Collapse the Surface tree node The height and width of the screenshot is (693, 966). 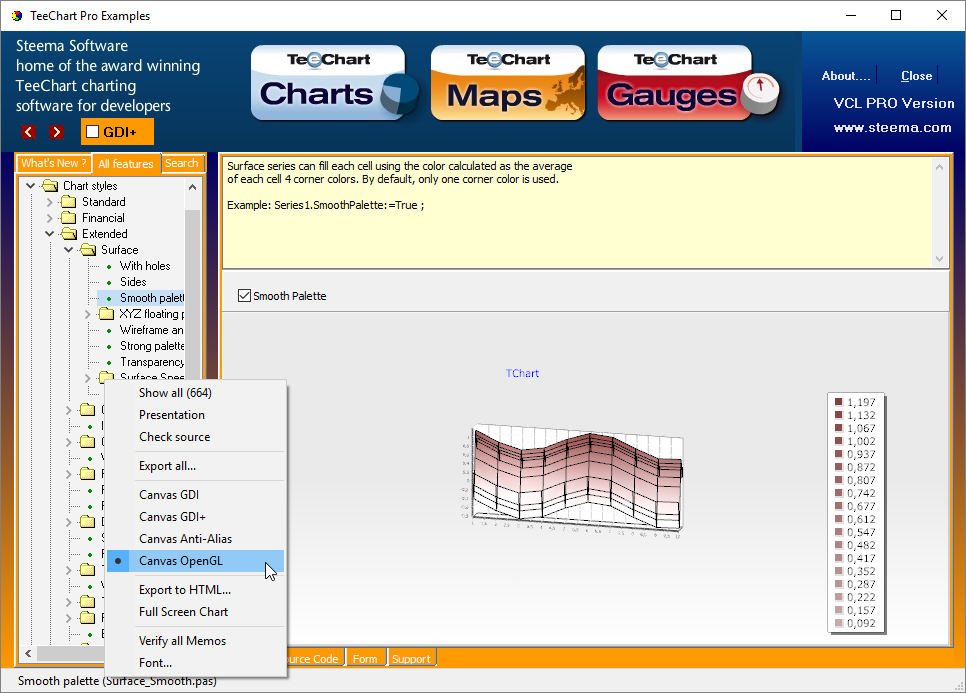click(68, 249)
